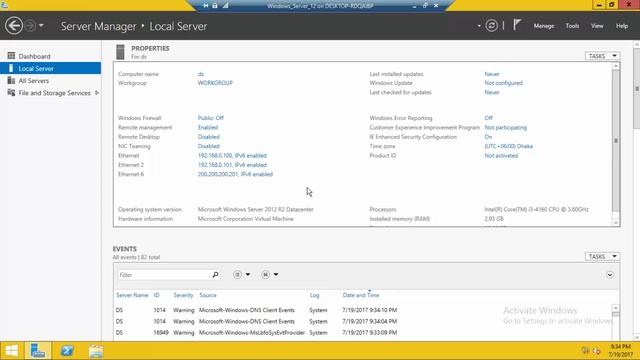Click Not participating CEIP link
The image size is (640, 360).
[x=506, y=127]
